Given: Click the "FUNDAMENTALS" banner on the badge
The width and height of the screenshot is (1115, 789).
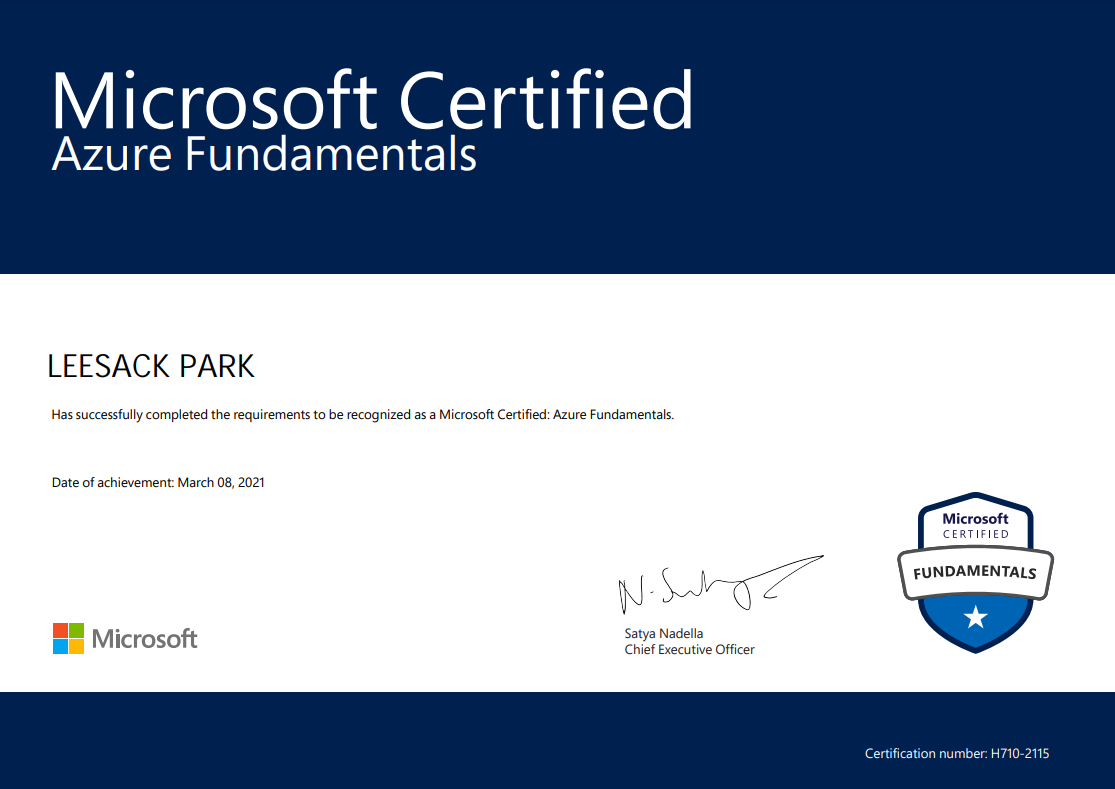Looking at the screenshot, I should click(975, 572).
